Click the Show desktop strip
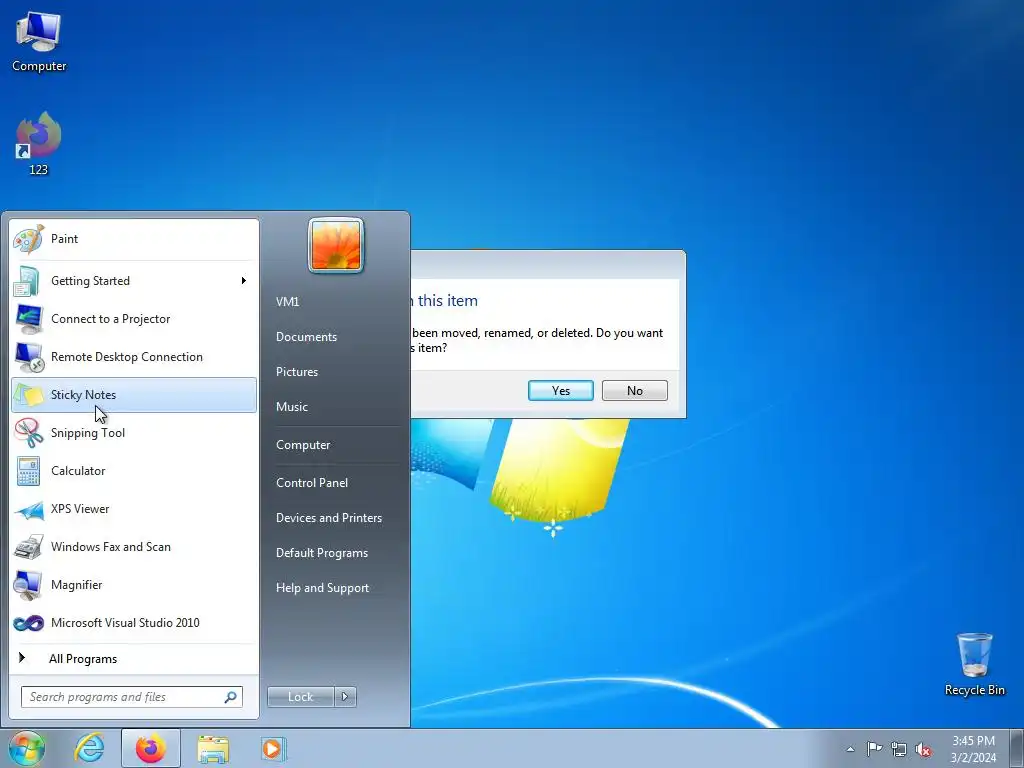This screenshot has width=1024, height=768. (1017, 748)
